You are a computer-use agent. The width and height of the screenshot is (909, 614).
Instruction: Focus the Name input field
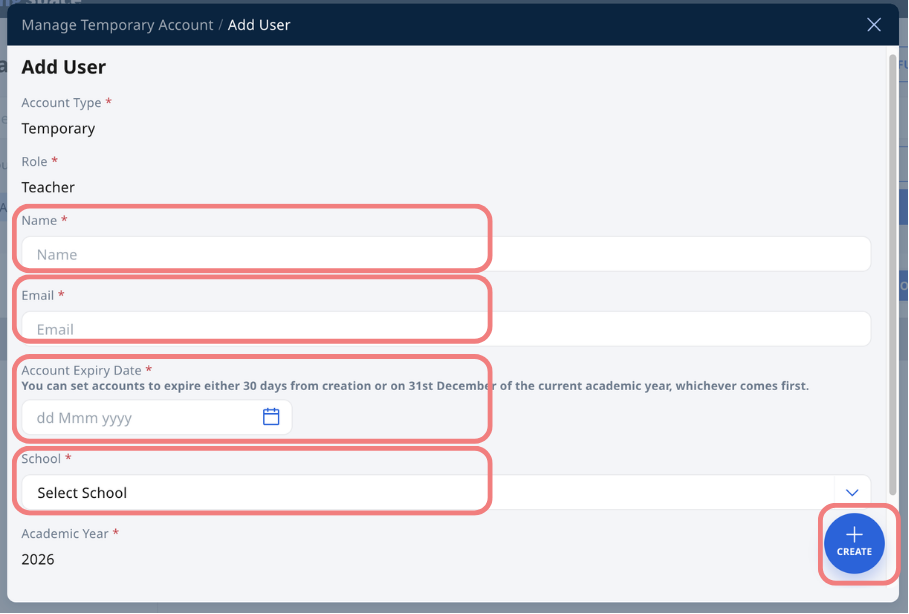coord(446,254)
